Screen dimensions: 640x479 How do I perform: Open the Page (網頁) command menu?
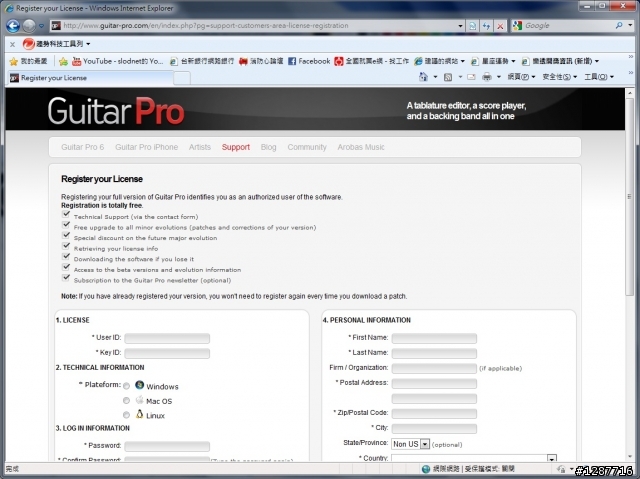pos(521,77)
